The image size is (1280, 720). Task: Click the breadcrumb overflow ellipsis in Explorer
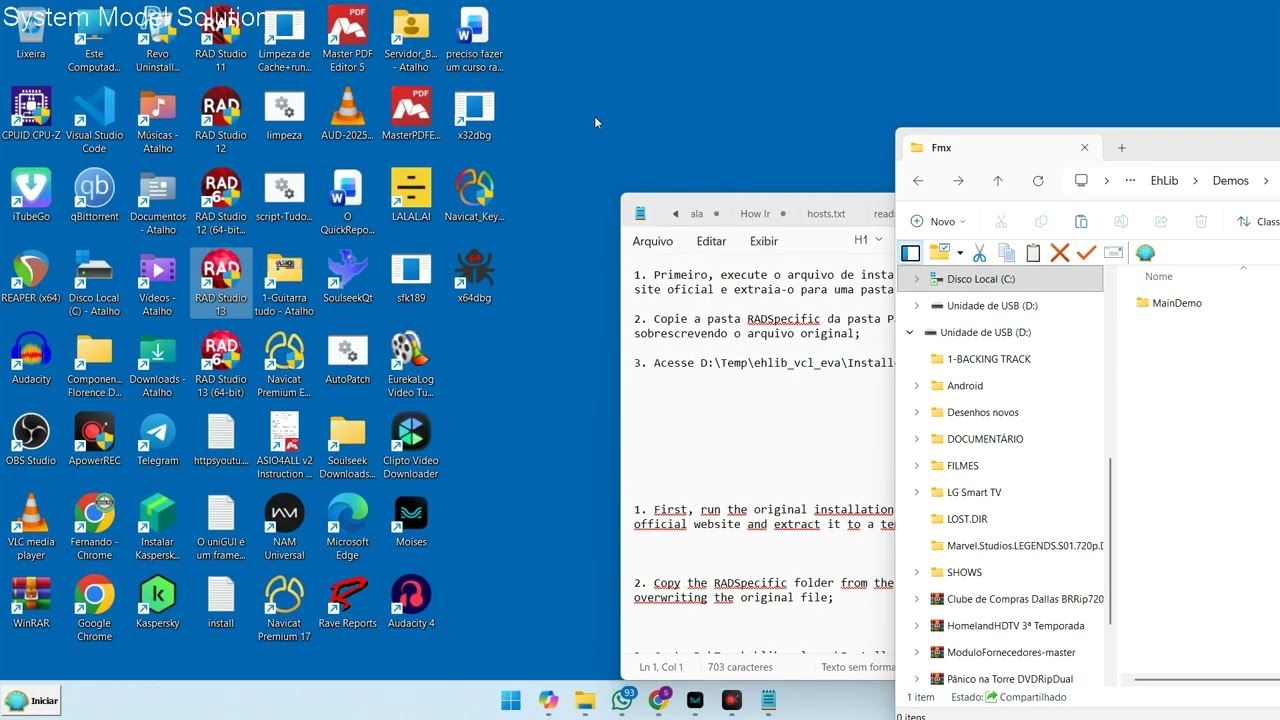[1130, 181]
